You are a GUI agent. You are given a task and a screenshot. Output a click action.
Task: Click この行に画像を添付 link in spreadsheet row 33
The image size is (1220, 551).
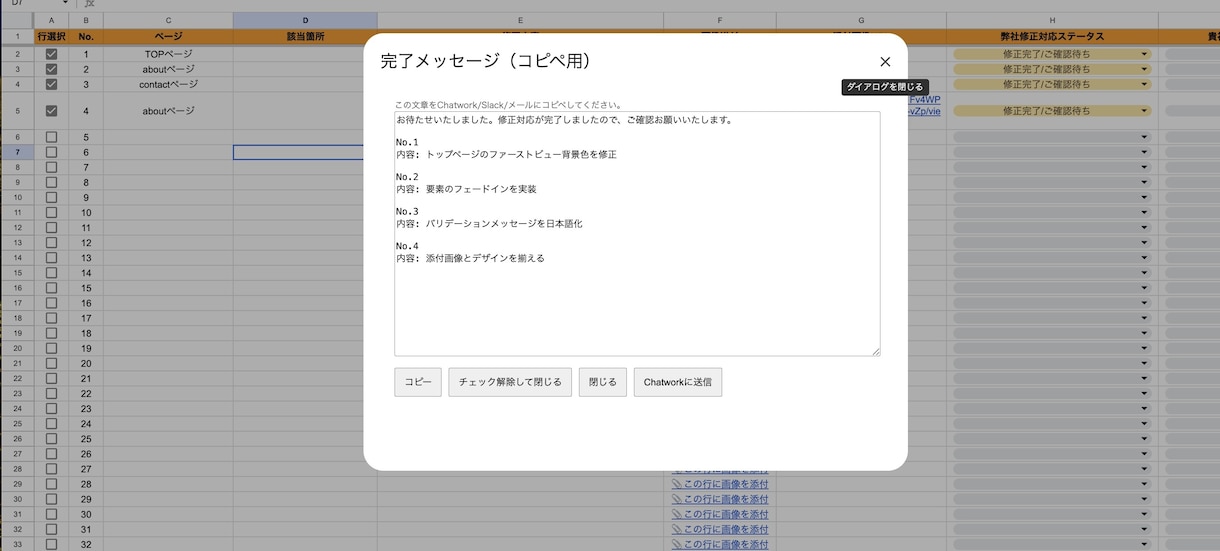720,544
